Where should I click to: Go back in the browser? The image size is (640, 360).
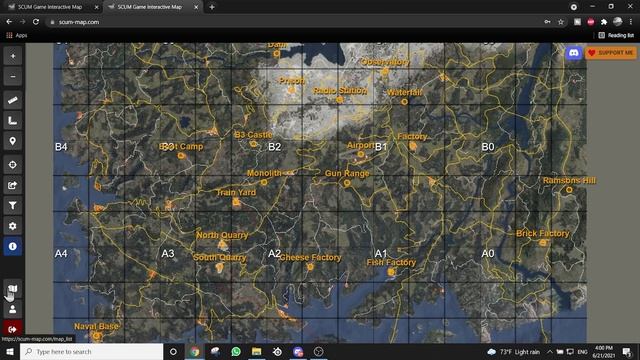[9, 22]
